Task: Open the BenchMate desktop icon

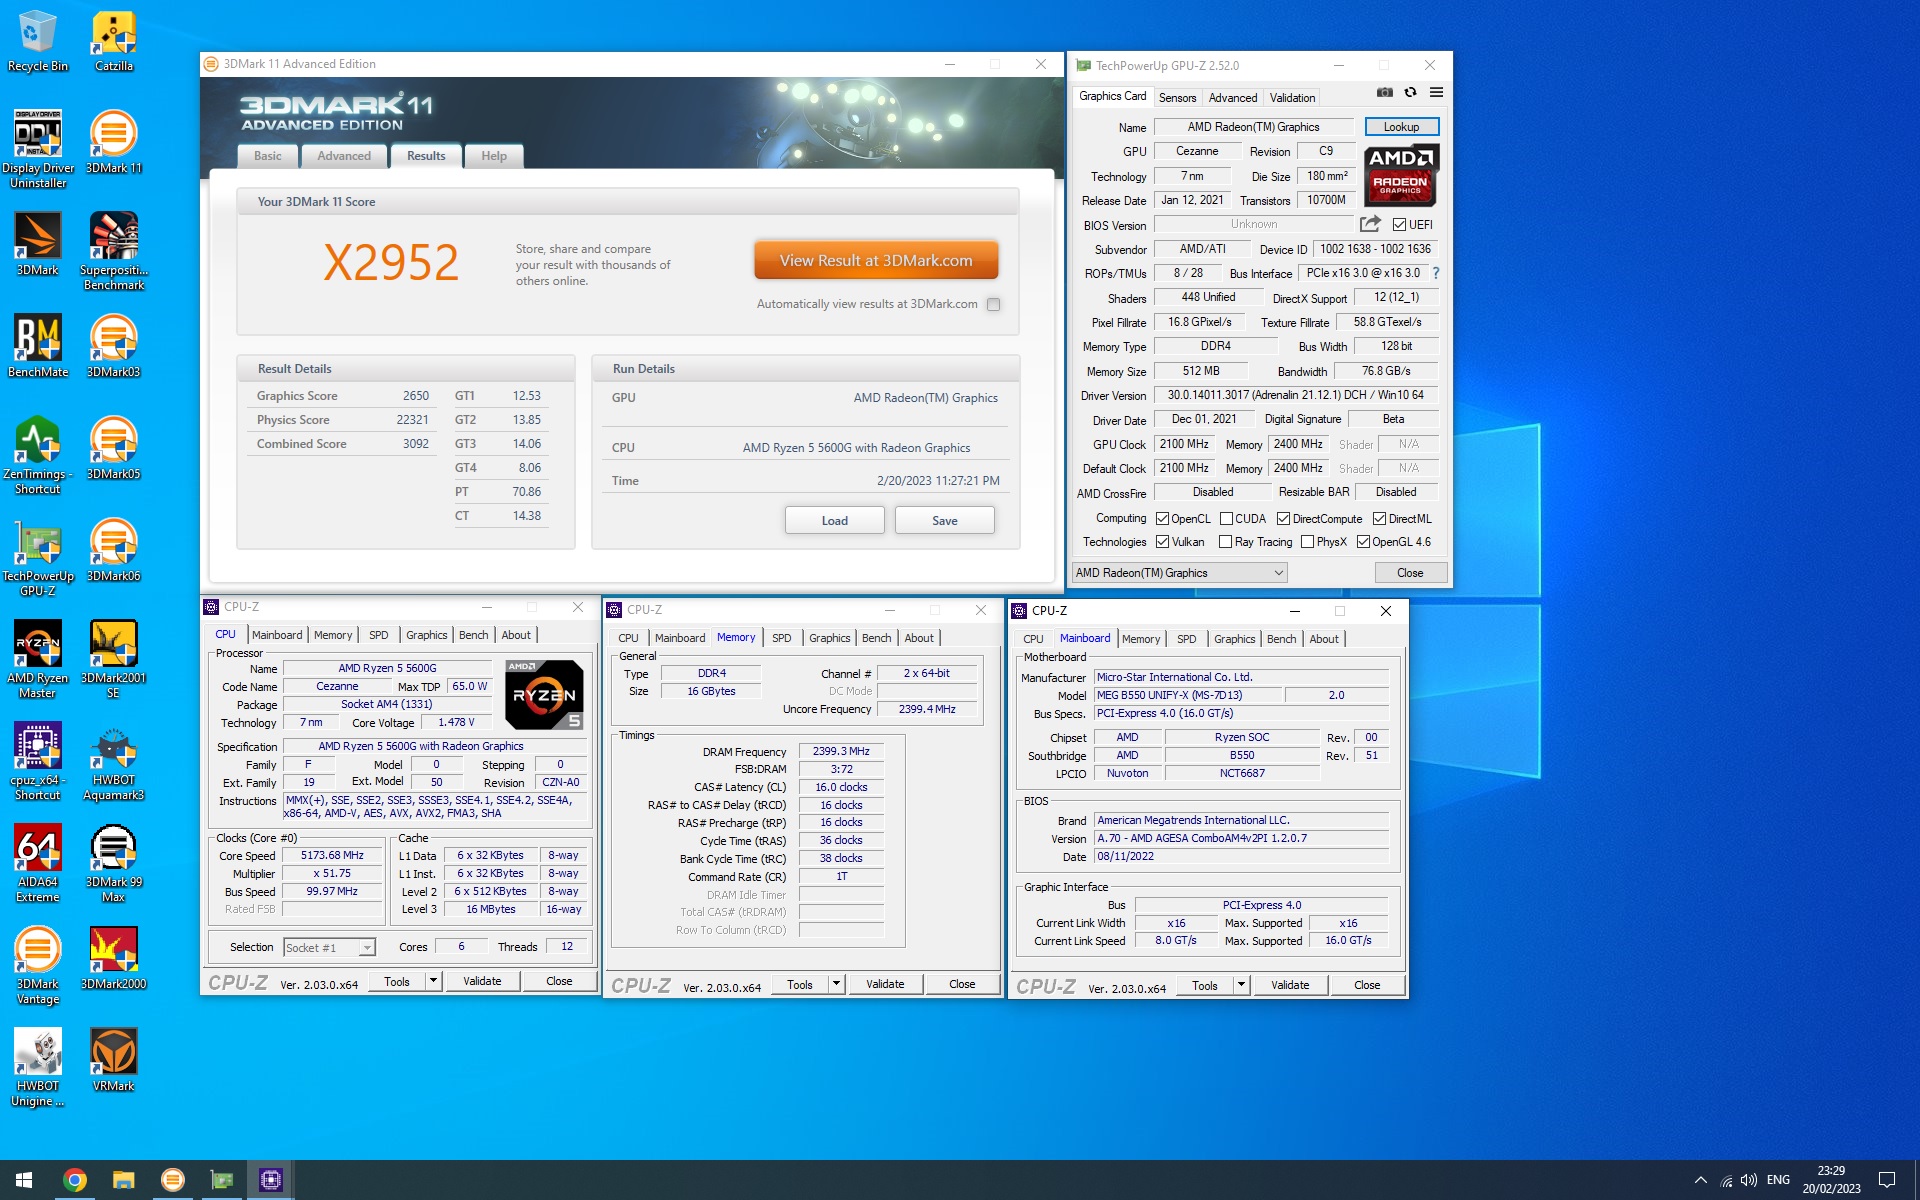Action: pos(37,346)
